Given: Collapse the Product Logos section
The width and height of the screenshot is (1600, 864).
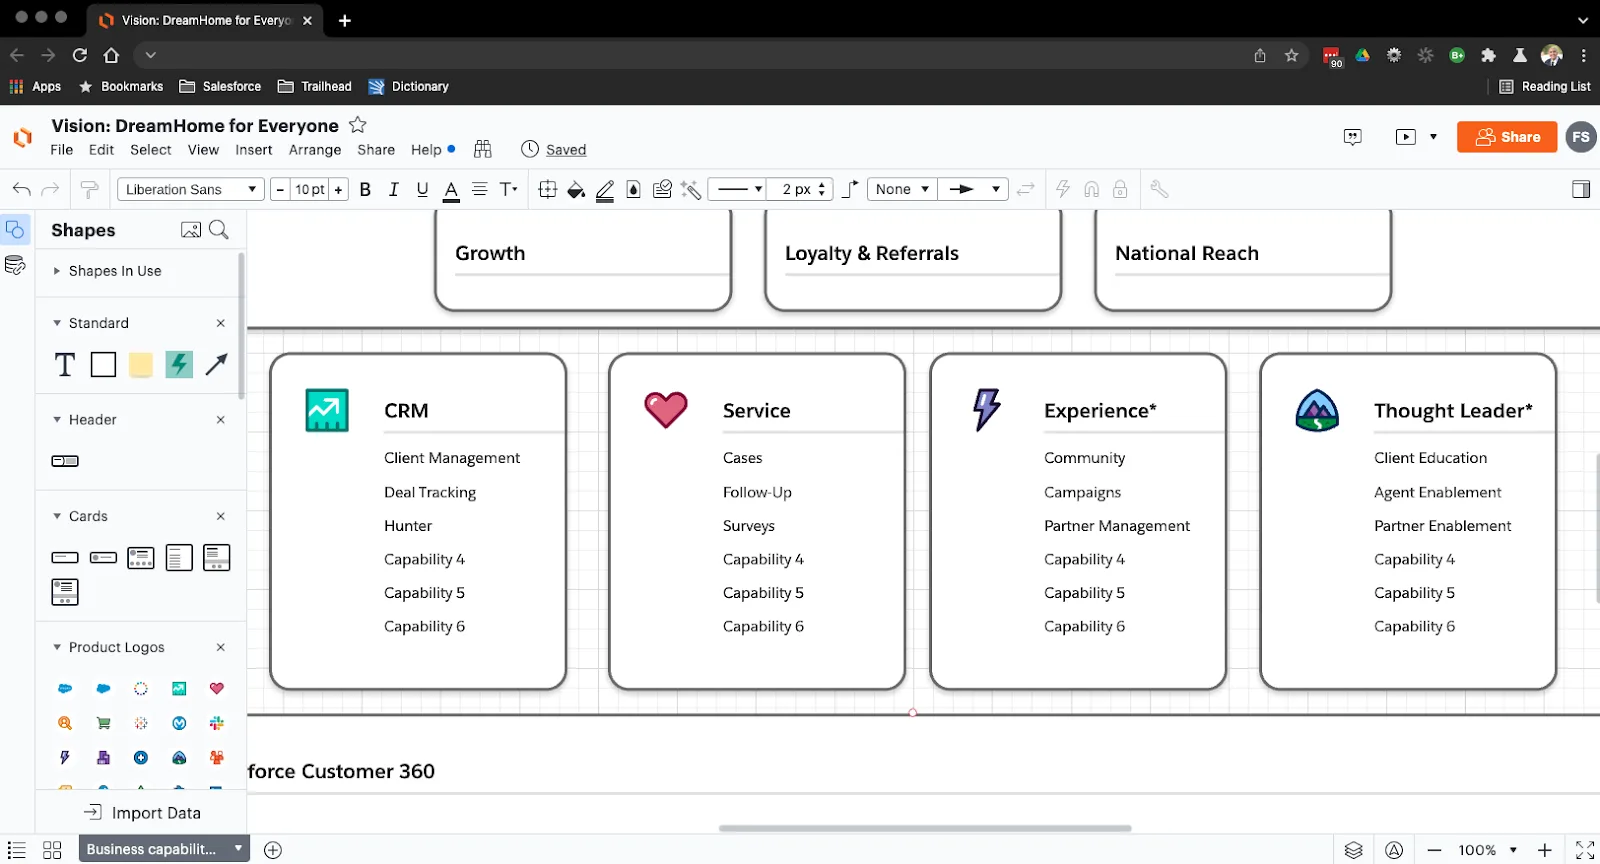Looking at the screenshot, I should pos(57,647).
